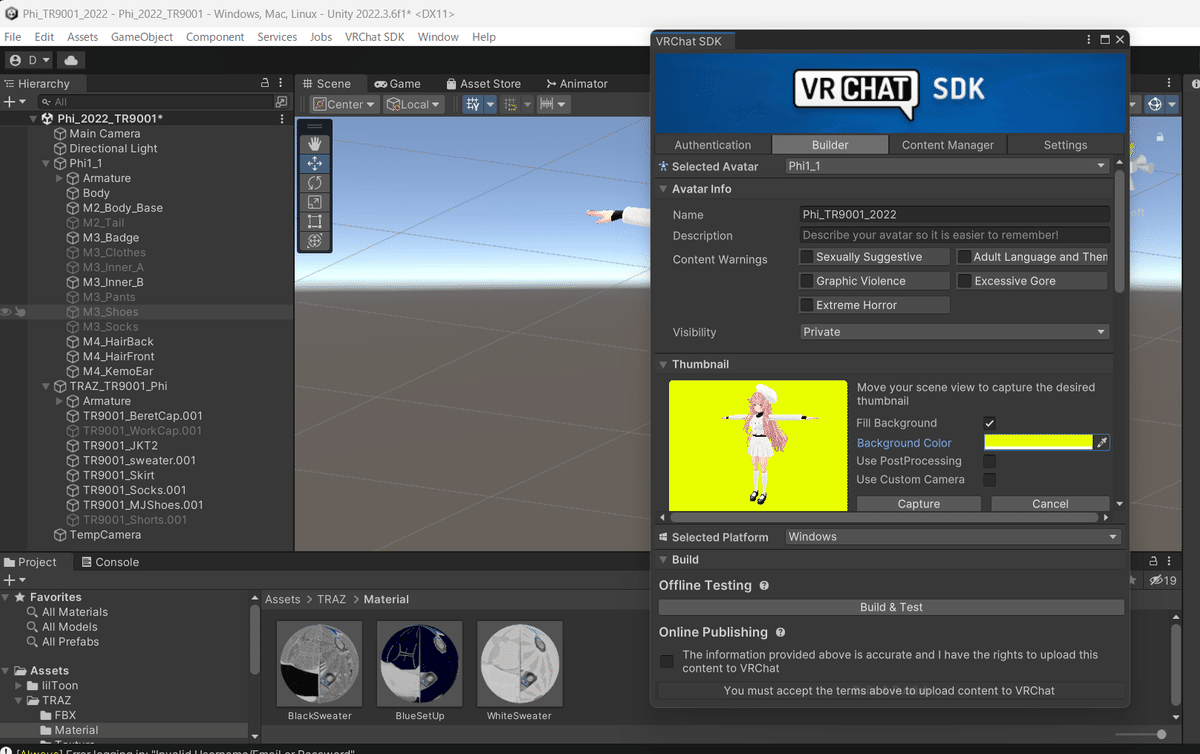This screenshot has width=1200, height=754.
Task: Switch to the Content Manager tab
Action: [x=948, y=145]
